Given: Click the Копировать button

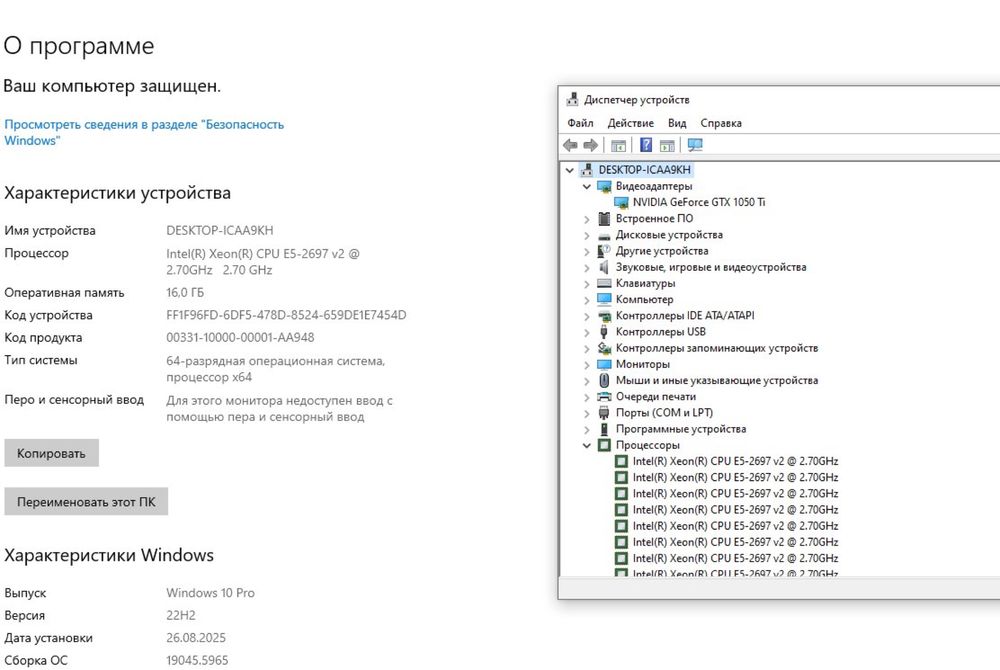Looking at the screenshot, I should [52, 453].
